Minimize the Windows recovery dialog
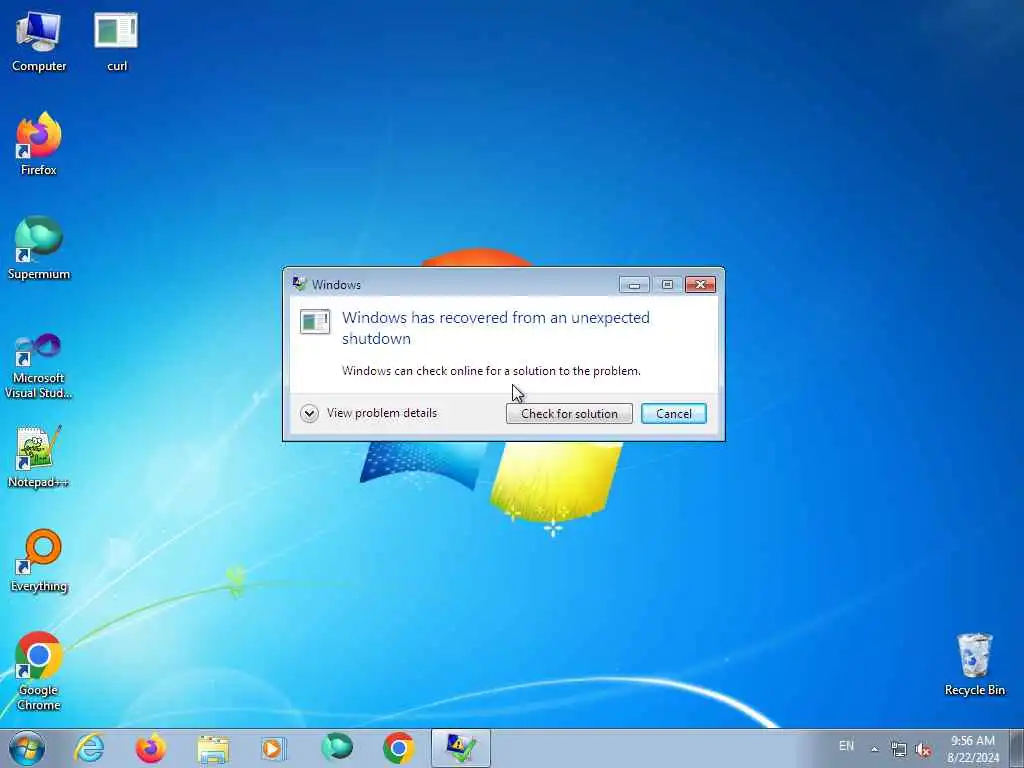 point(633,285)
